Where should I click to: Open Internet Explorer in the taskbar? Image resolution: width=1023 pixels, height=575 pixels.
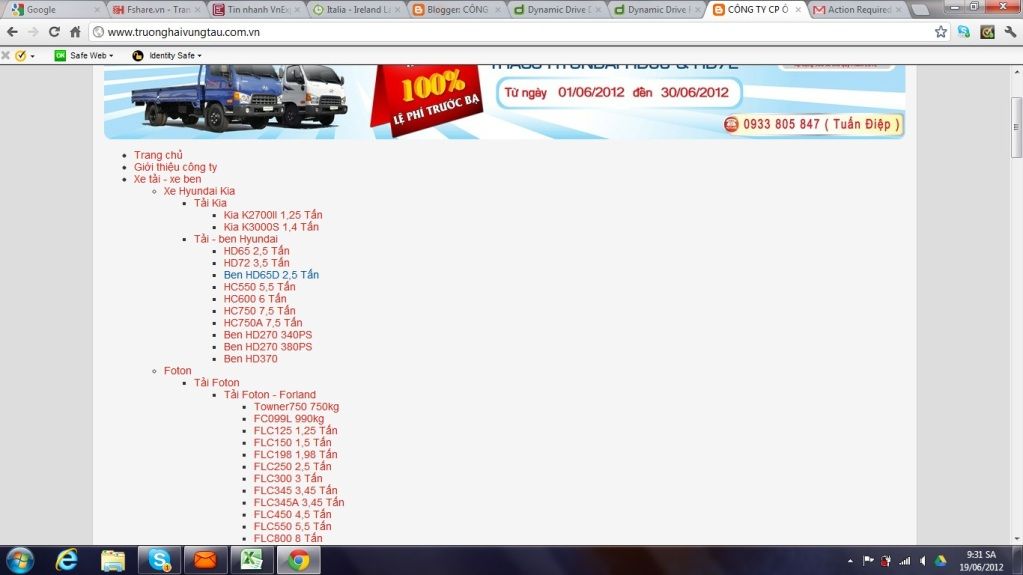click(x=67, y=560)
